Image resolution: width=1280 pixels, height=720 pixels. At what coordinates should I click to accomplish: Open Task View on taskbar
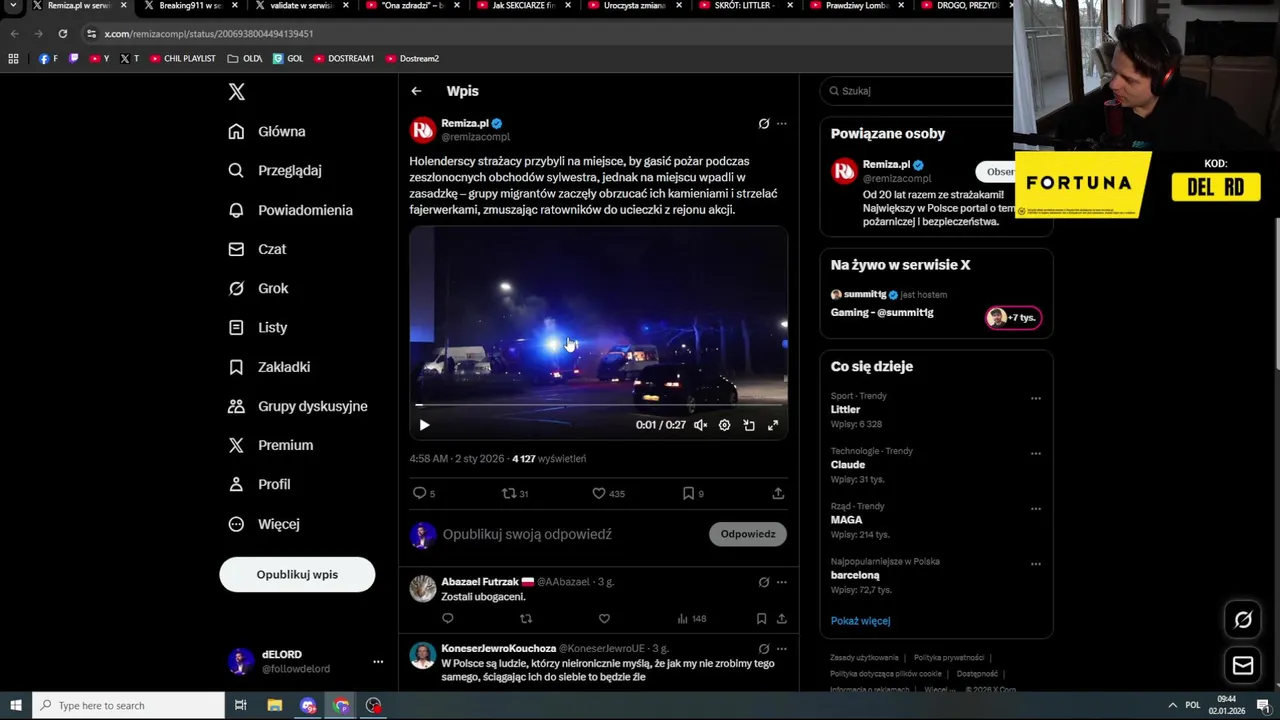[x=240, y=706]
